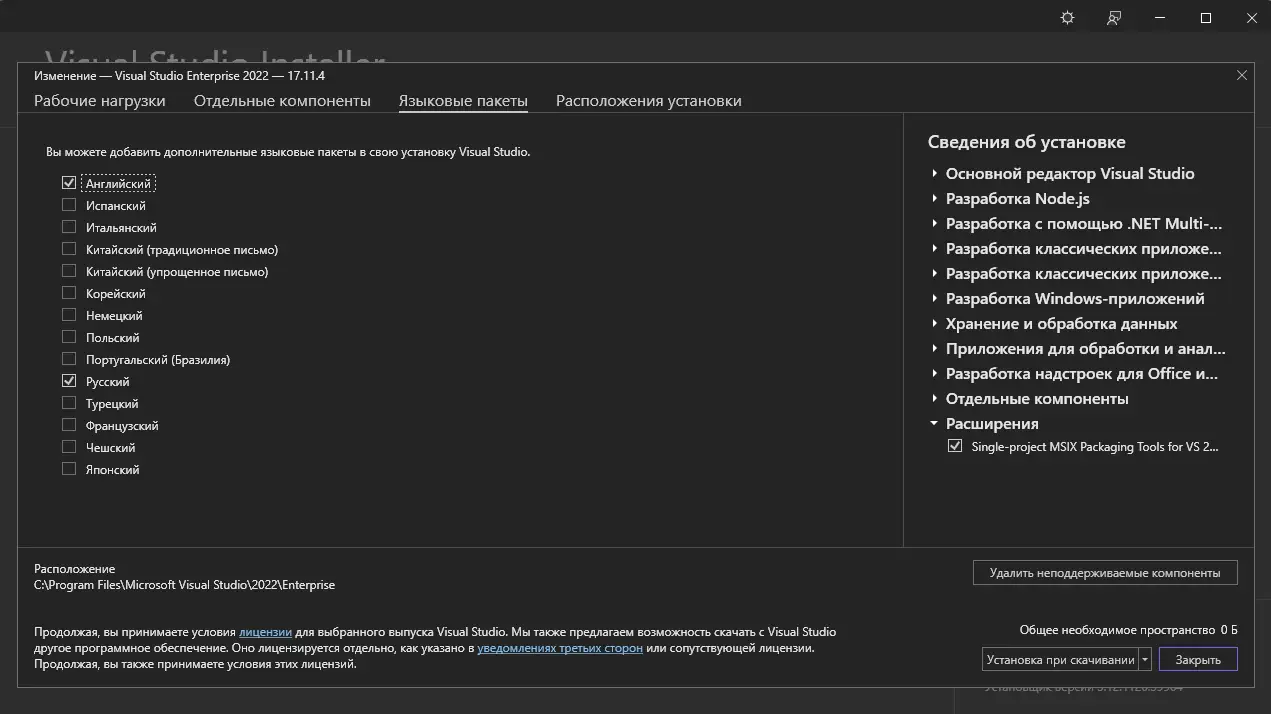
Task: Open the install mode dropdown arrow
Action: pos(1145,660)
